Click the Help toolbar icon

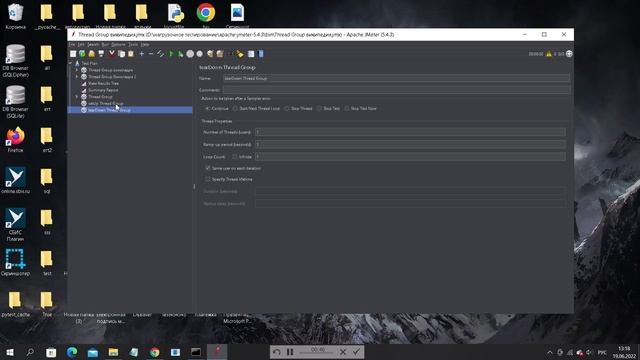coord(261,54)
